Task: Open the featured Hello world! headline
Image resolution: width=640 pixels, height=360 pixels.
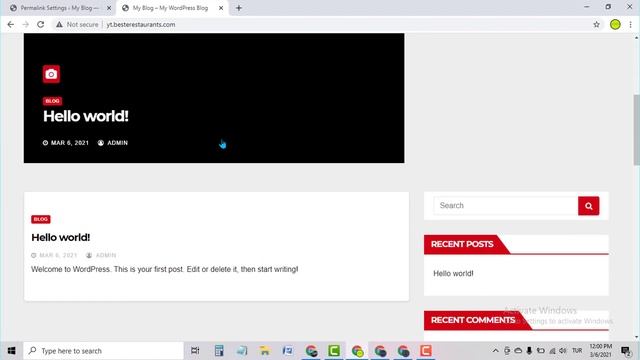Action: pos(86,116)
